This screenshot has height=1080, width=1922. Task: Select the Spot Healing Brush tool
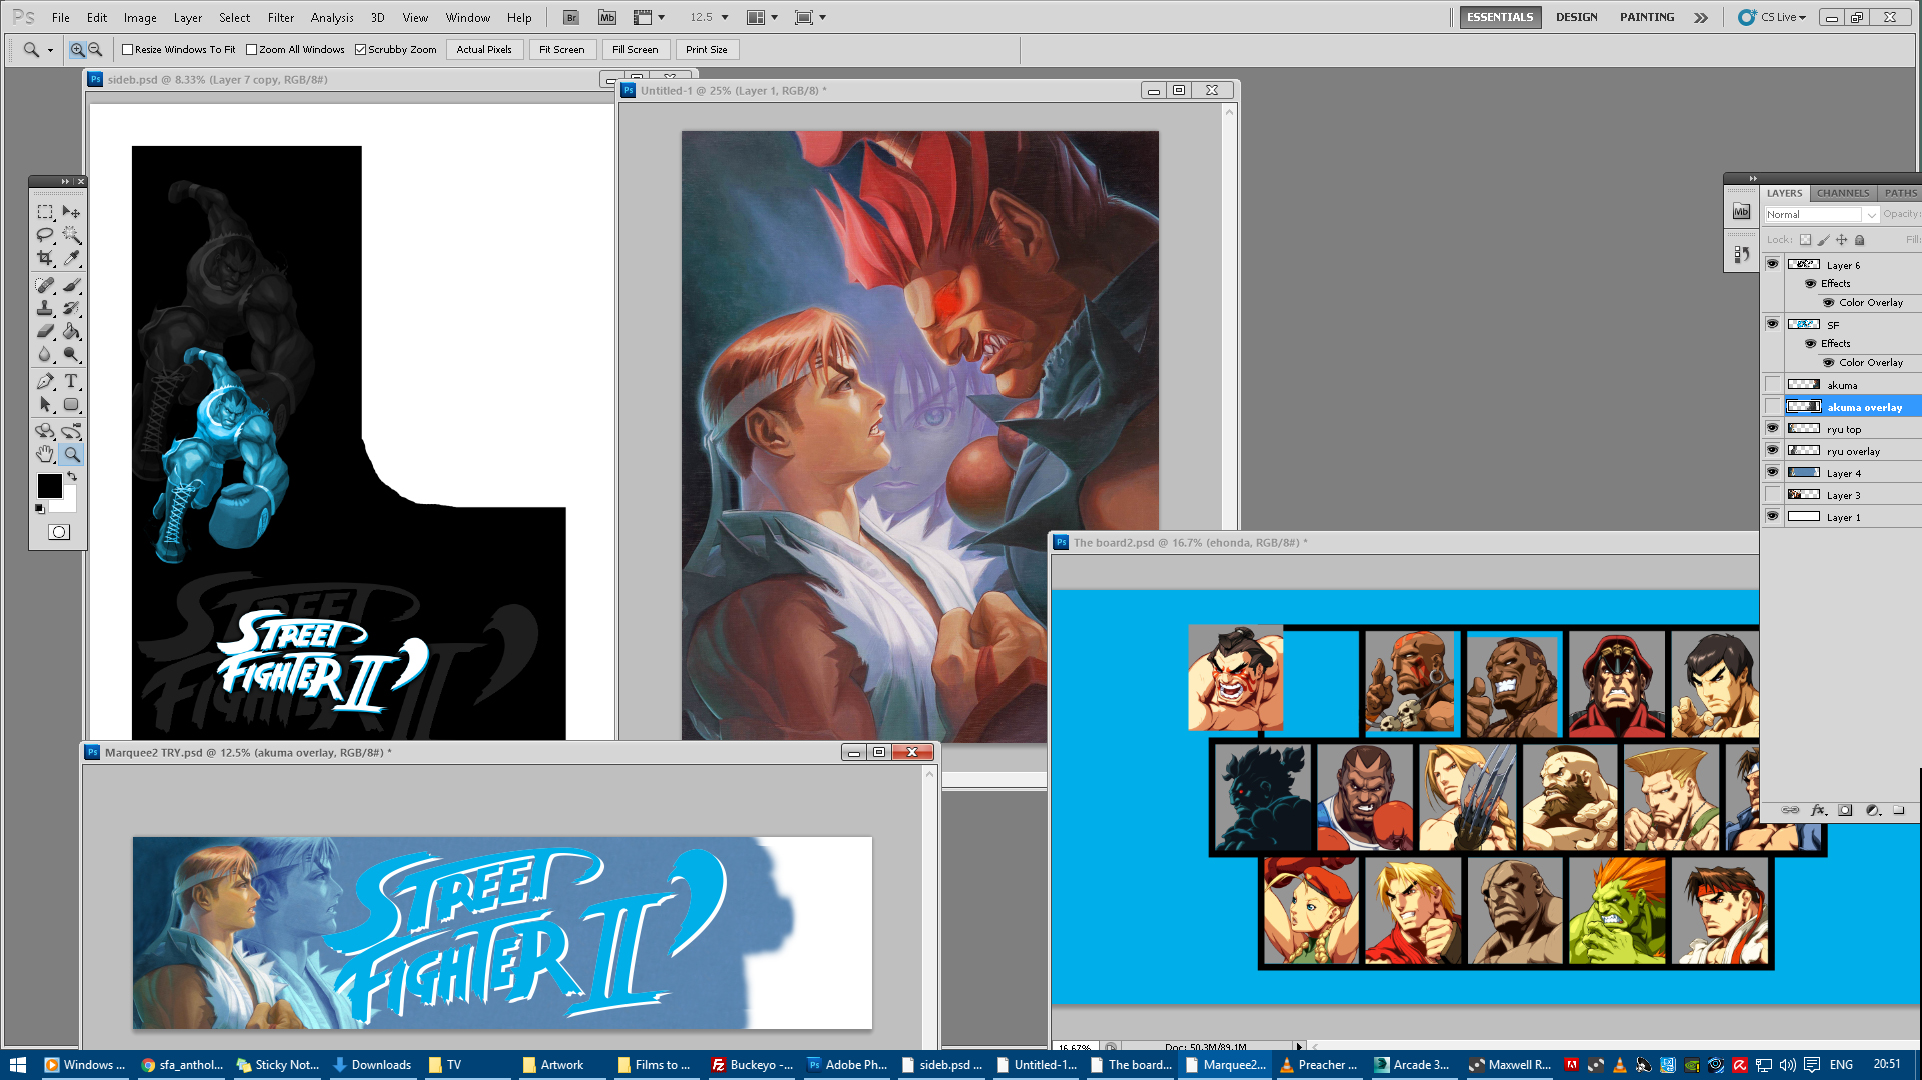click(45, 285)
